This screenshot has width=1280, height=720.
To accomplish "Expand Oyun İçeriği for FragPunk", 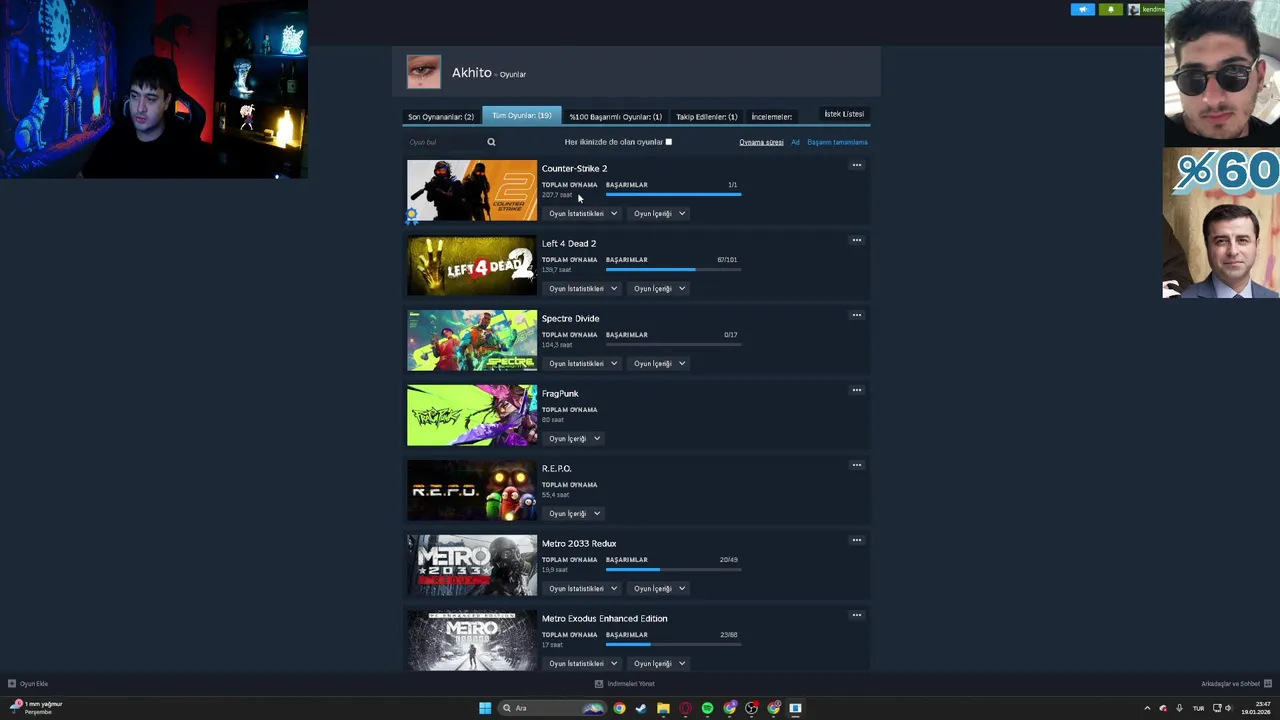I will (573, 438).
